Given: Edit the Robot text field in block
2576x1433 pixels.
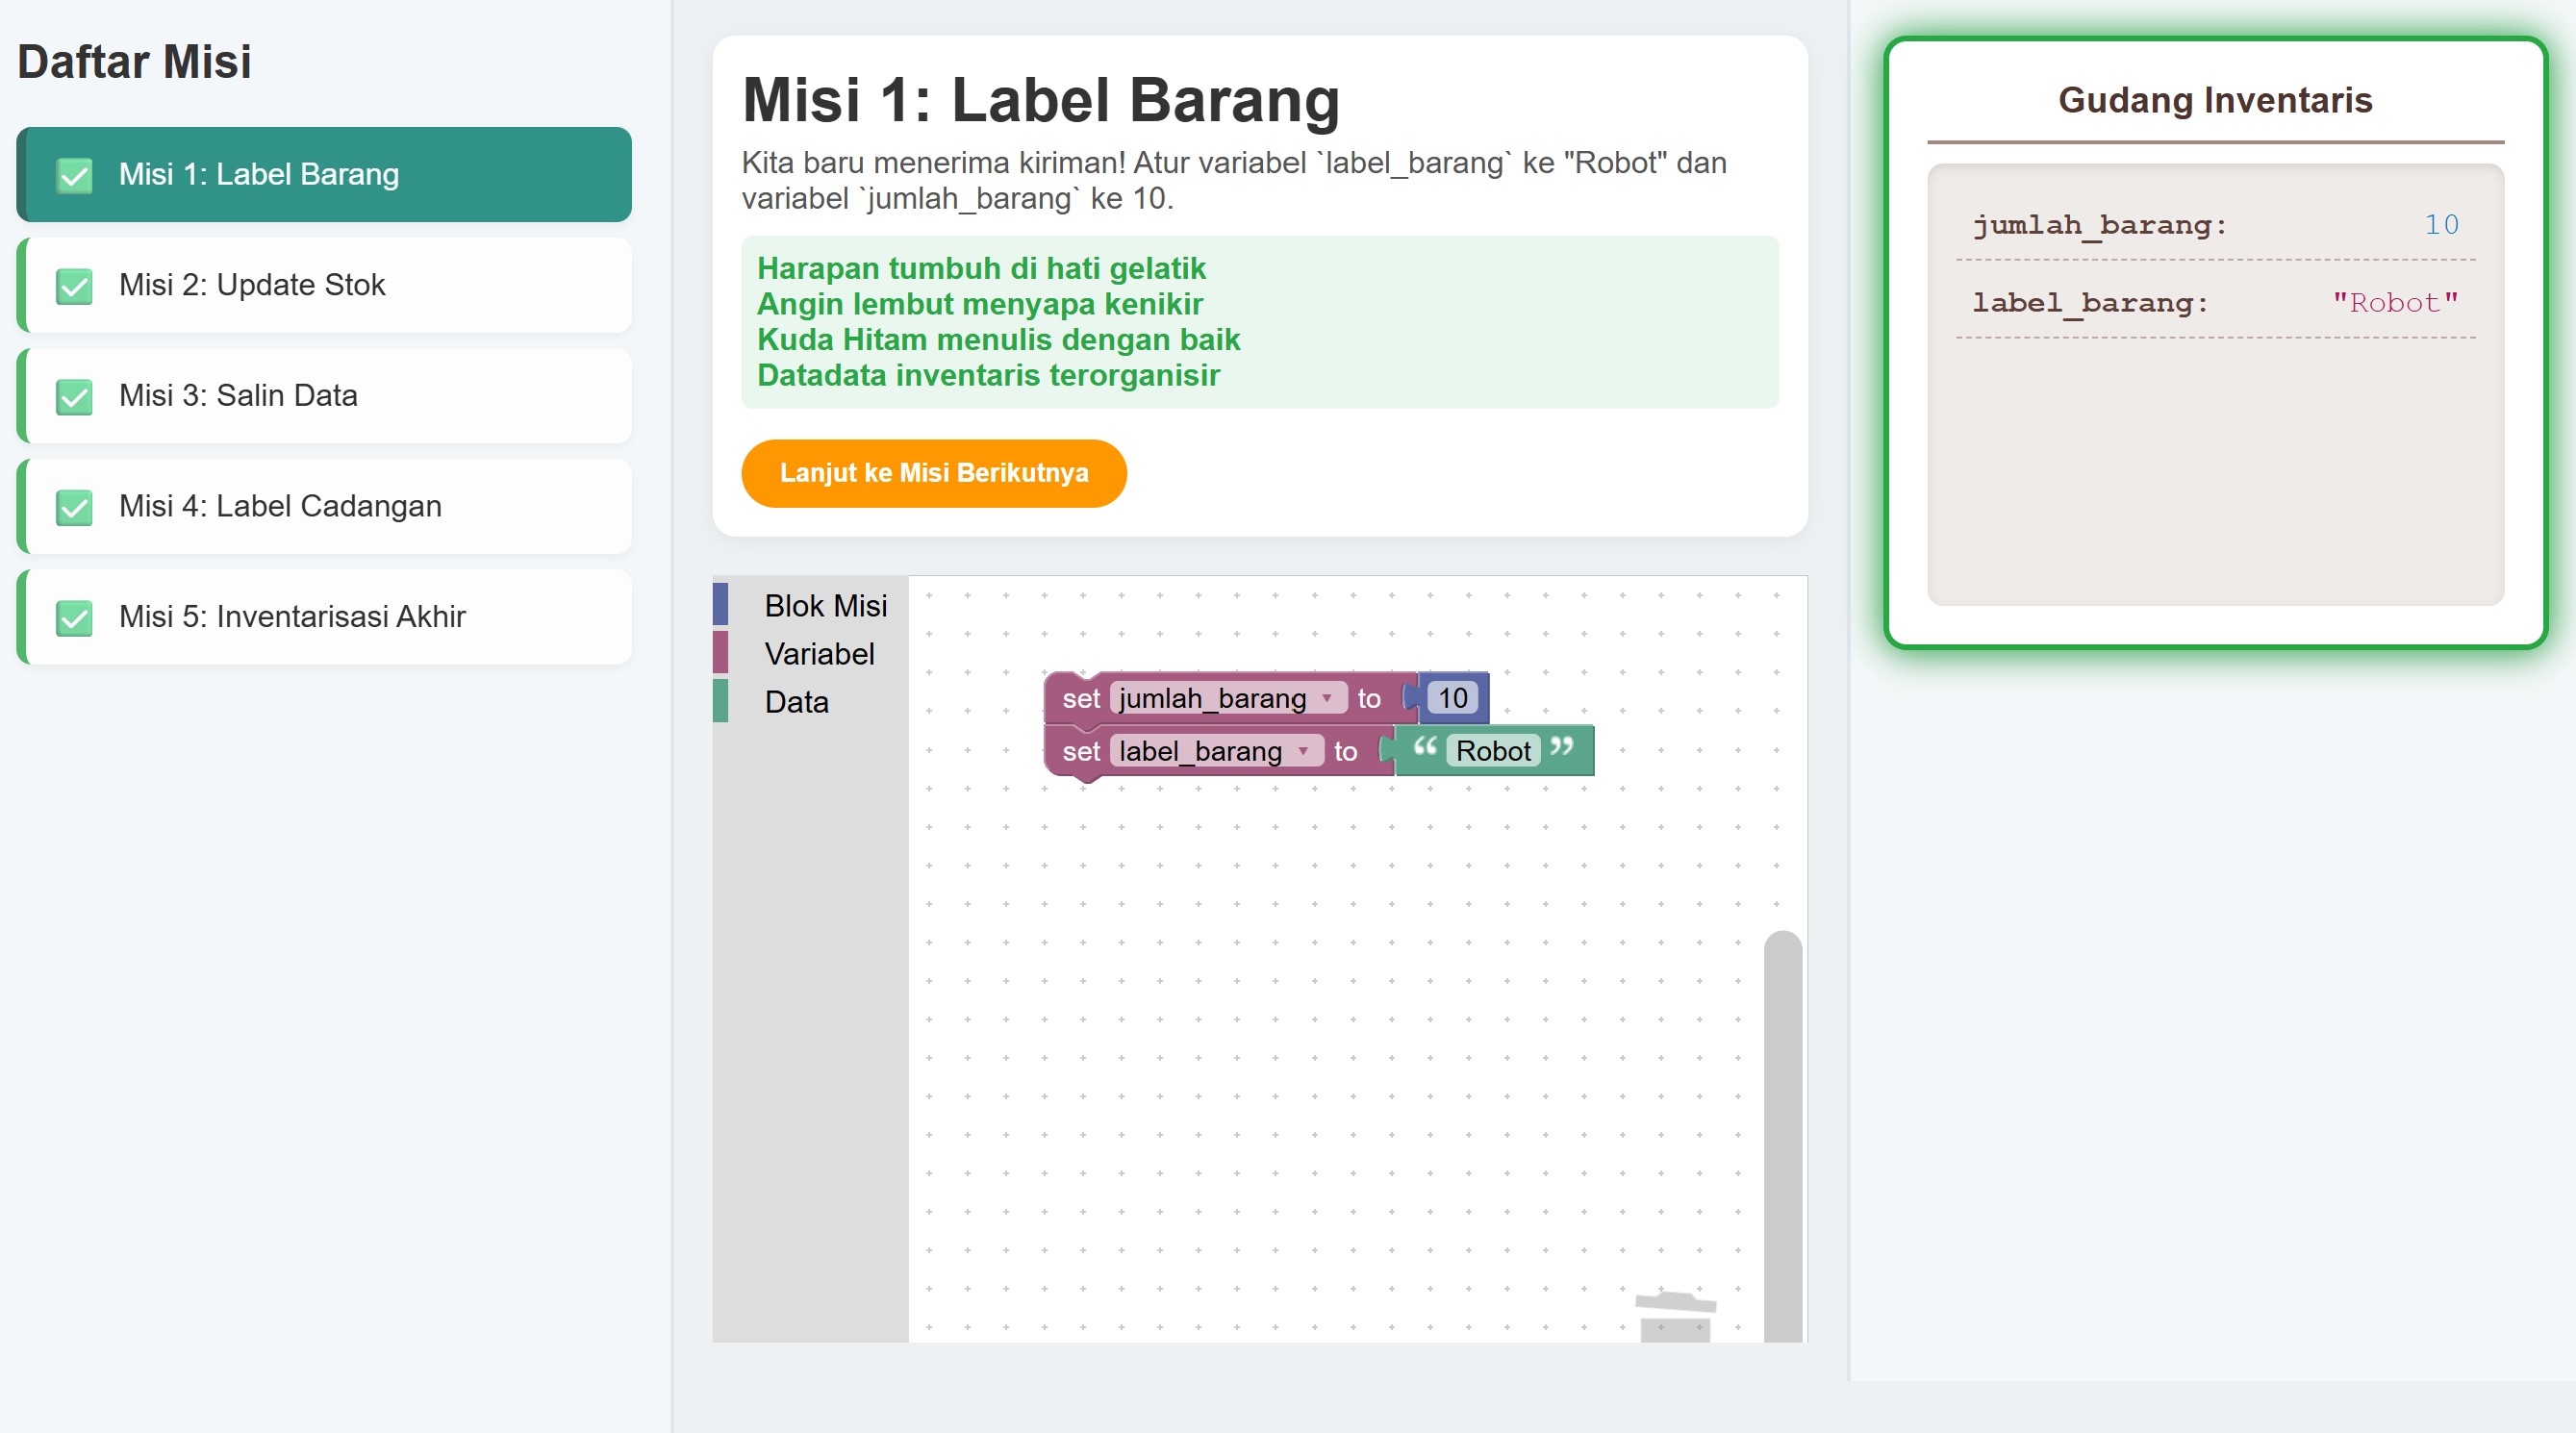Looking at the screenshot, I should pyautogui.click(x=1492, y=751).
